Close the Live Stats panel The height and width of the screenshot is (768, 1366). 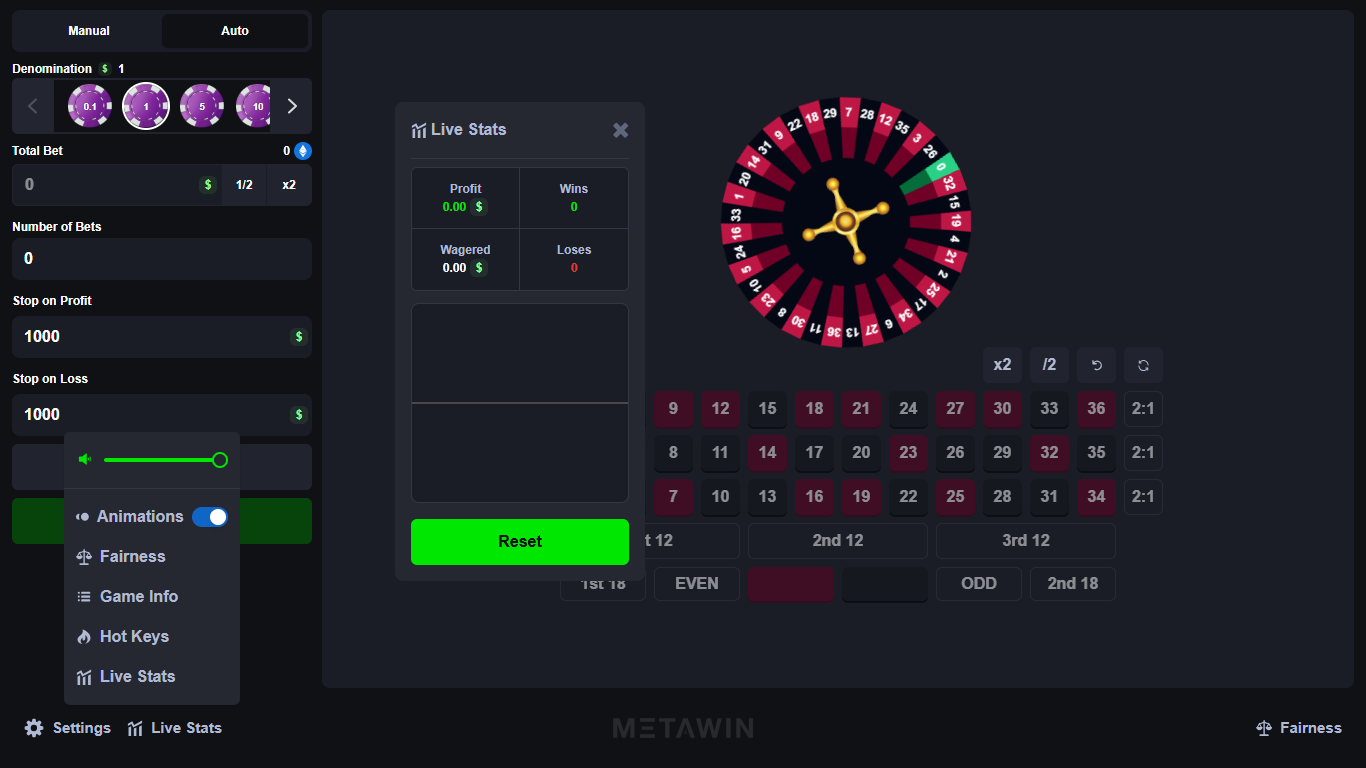(x=621, y=130)
